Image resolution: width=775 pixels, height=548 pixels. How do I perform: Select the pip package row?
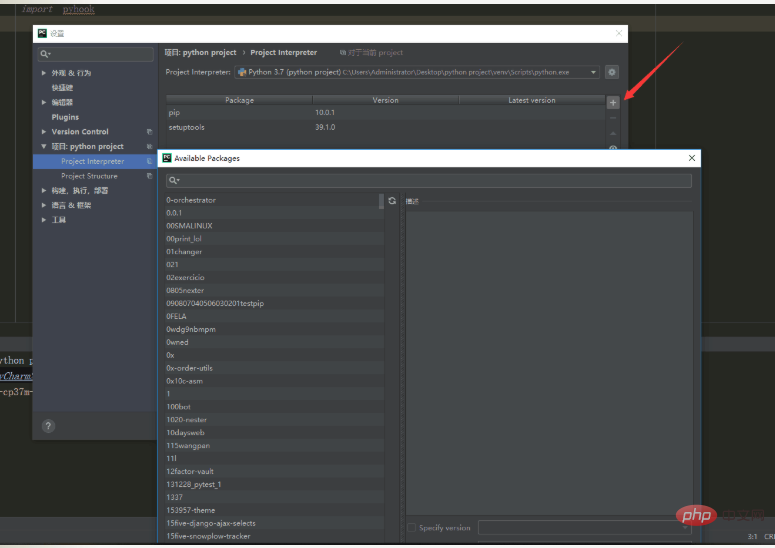(385, 113)
